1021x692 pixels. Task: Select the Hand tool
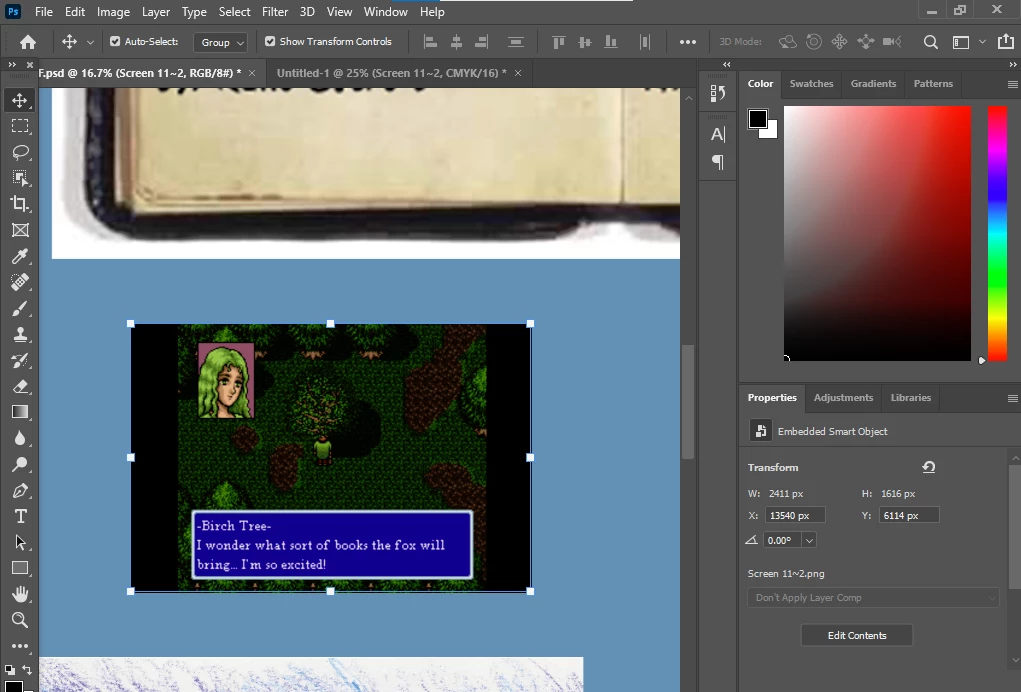click(20, 594)
